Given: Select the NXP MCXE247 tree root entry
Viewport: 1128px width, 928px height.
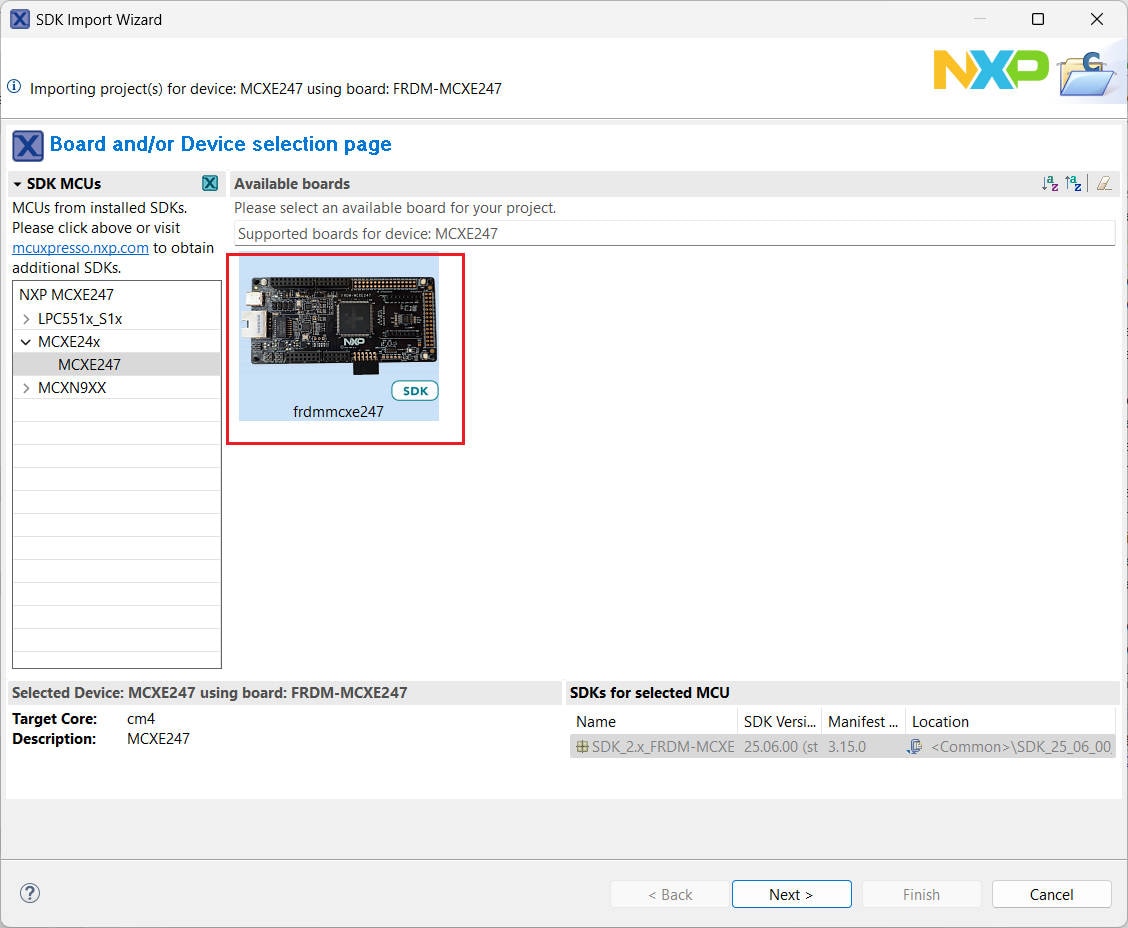Looking at the screenshot, I should point(66,295).
